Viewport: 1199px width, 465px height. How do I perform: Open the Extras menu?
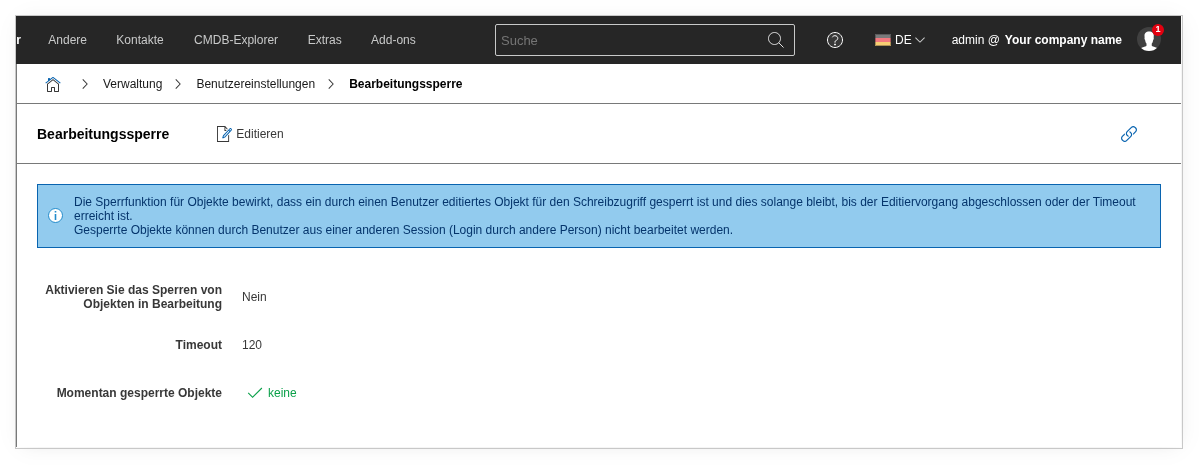(325, 40)
